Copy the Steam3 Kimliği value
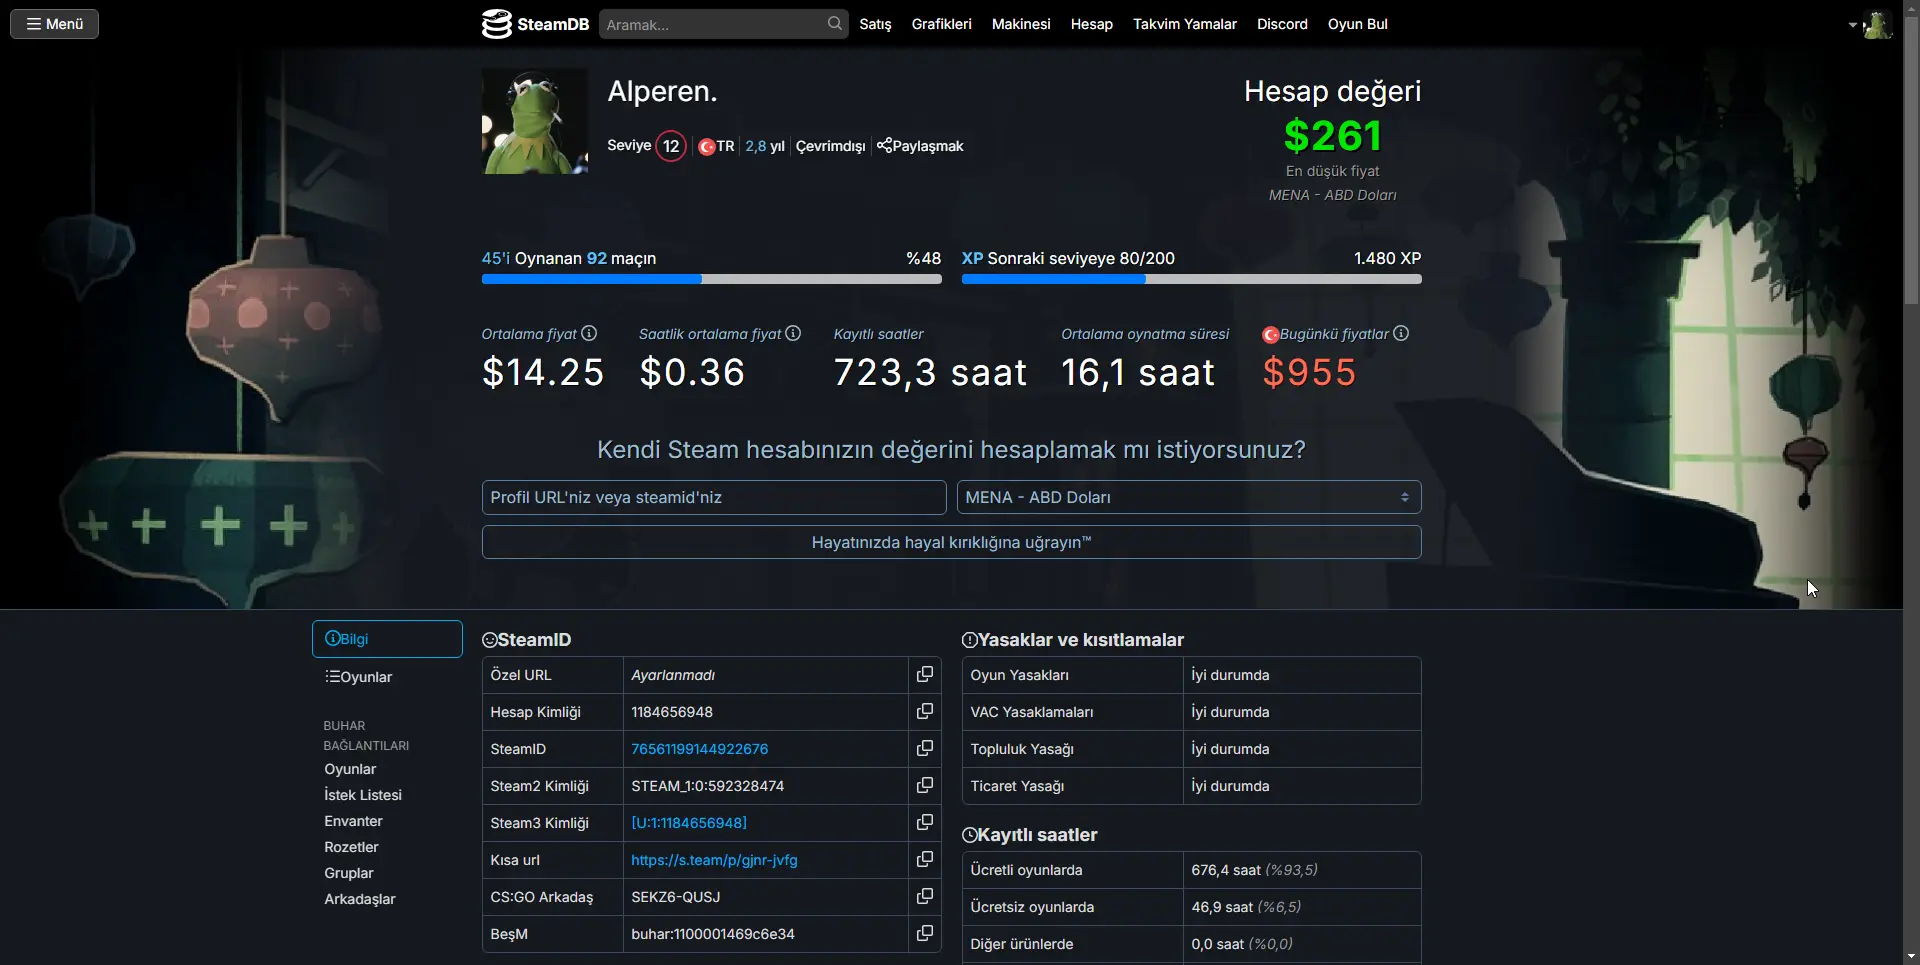This screenshot has height=965, width=1920. (924, 823)
